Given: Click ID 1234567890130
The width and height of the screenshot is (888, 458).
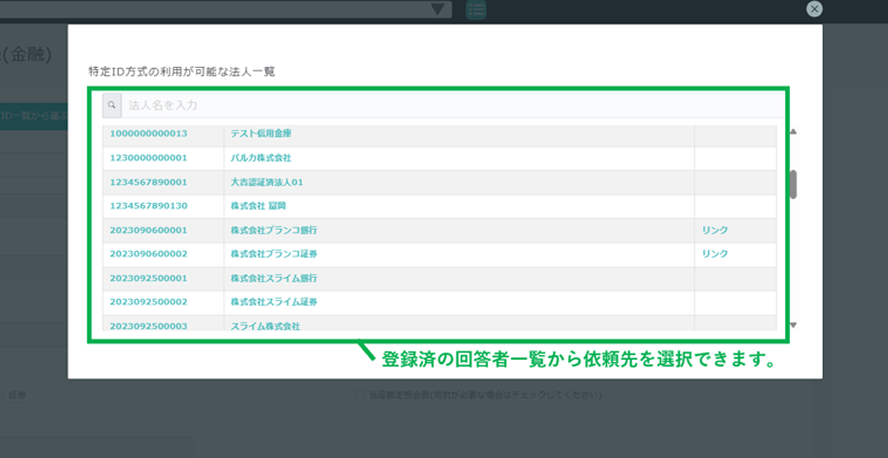Looking at the screenshot, I should coord(149,206).
